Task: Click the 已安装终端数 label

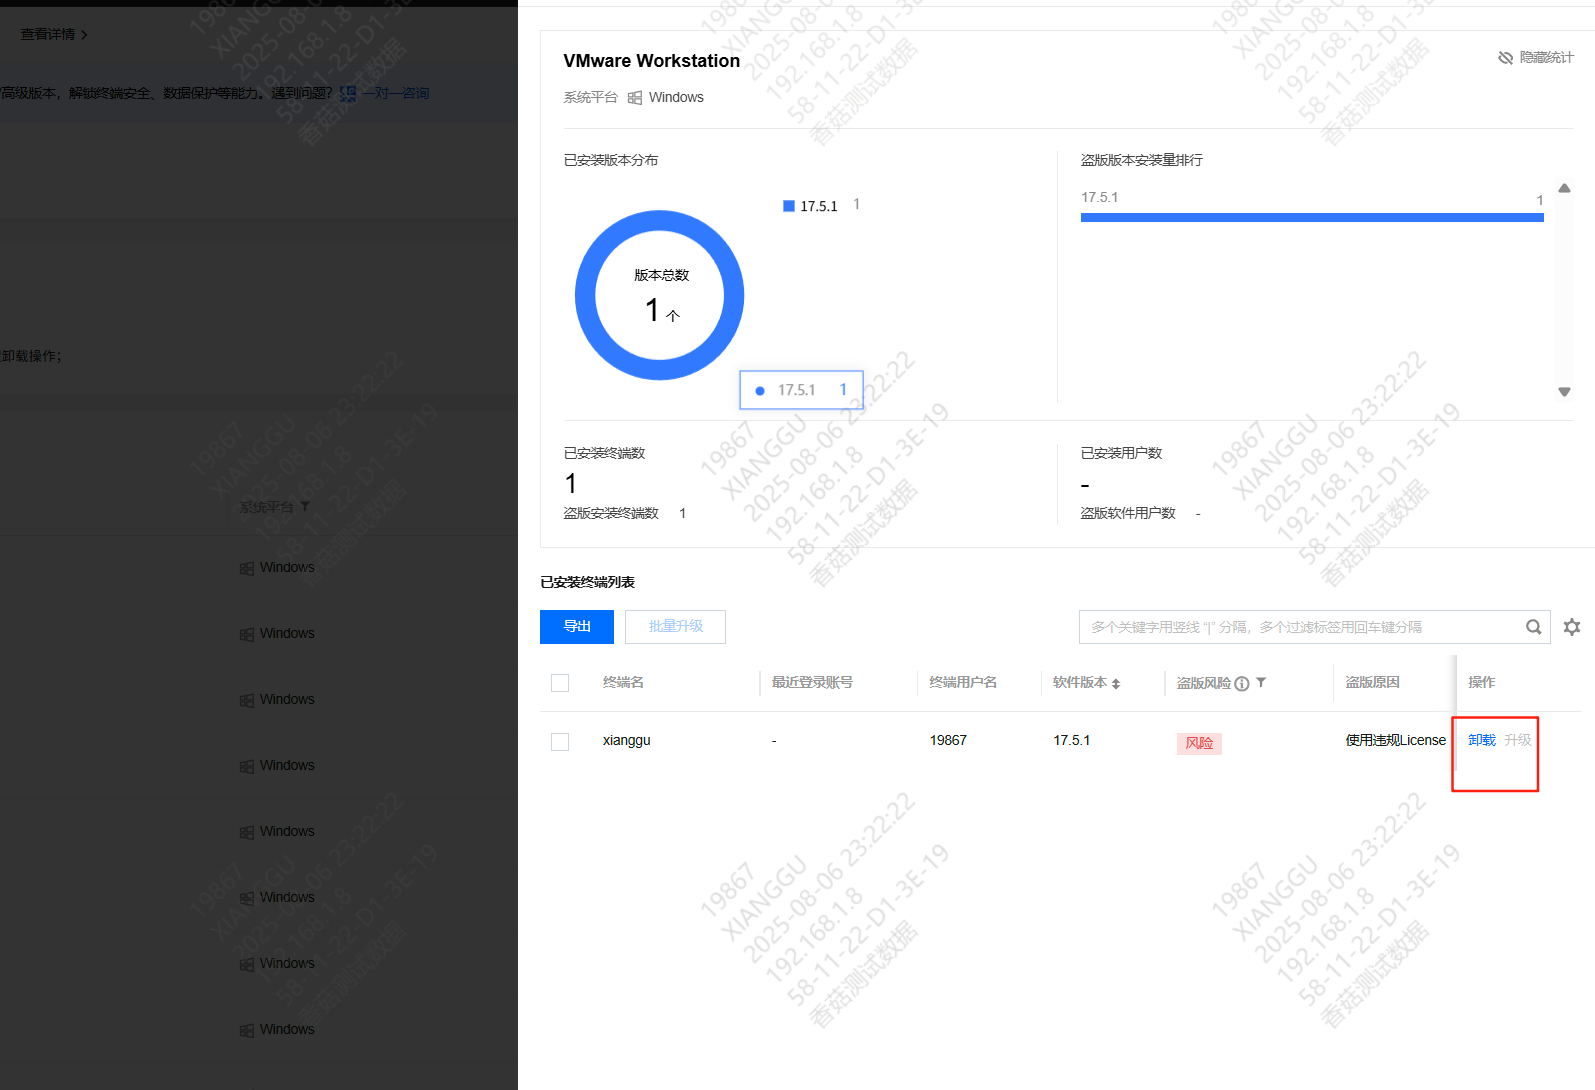Action: point(604,453)
